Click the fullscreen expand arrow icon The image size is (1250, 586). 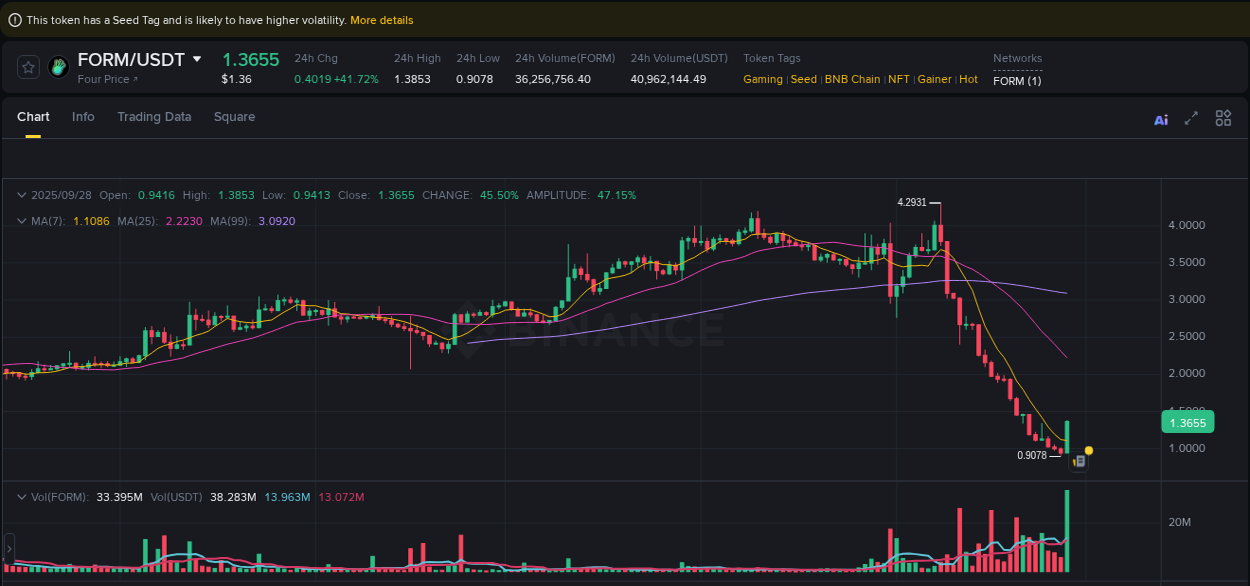1191,118
